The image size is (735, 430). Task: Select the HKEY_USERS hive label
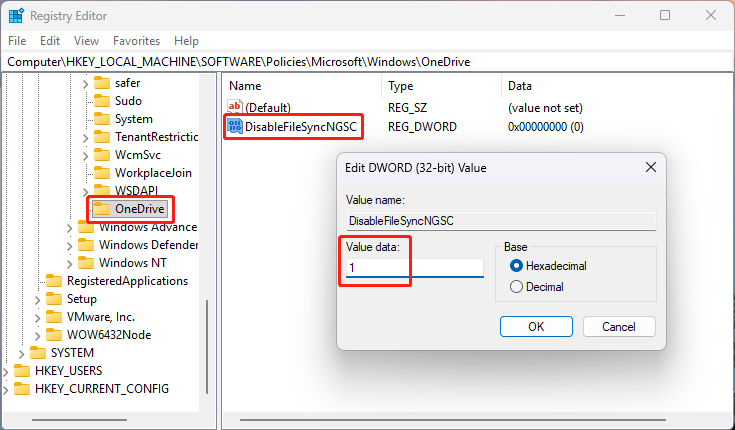pyautogui.click(x=68, y=371)
